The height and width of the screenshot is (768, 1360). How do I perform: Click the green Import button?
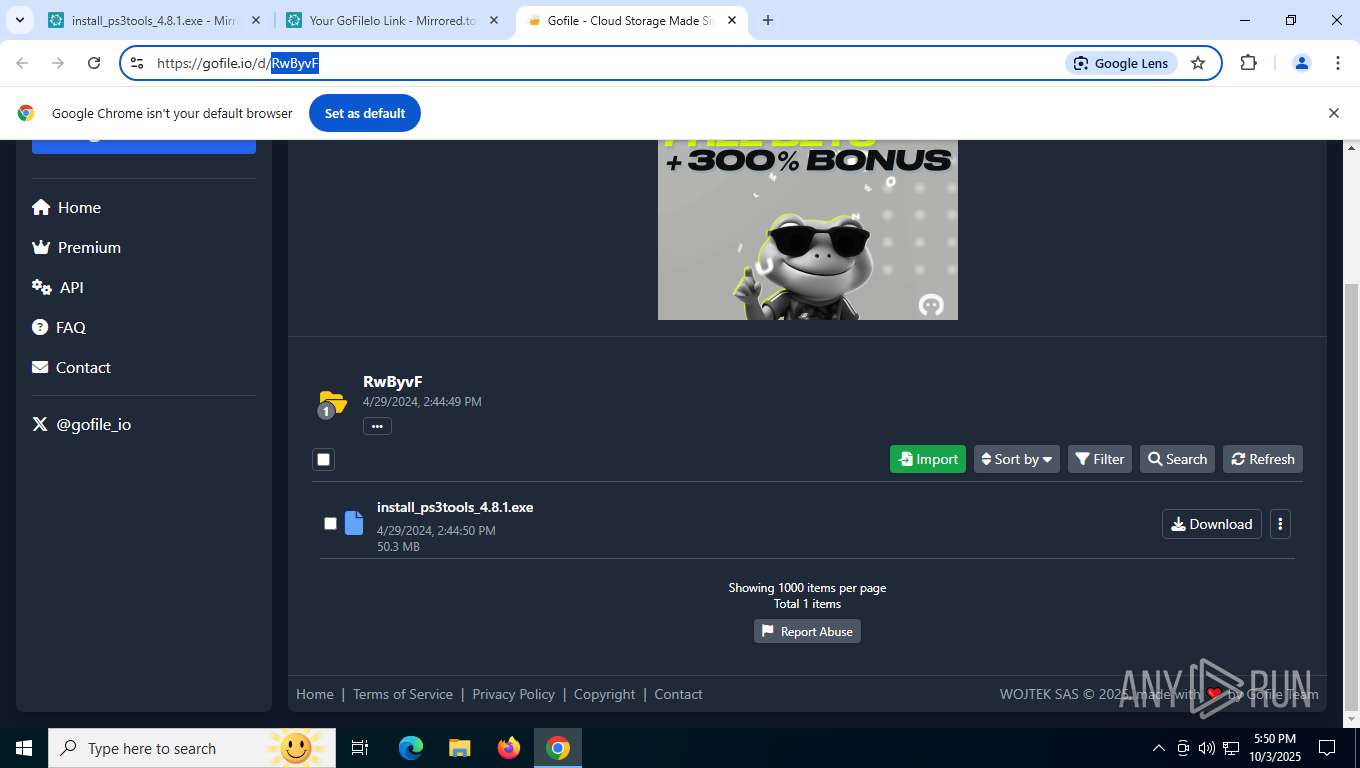(x=928, y=459)
